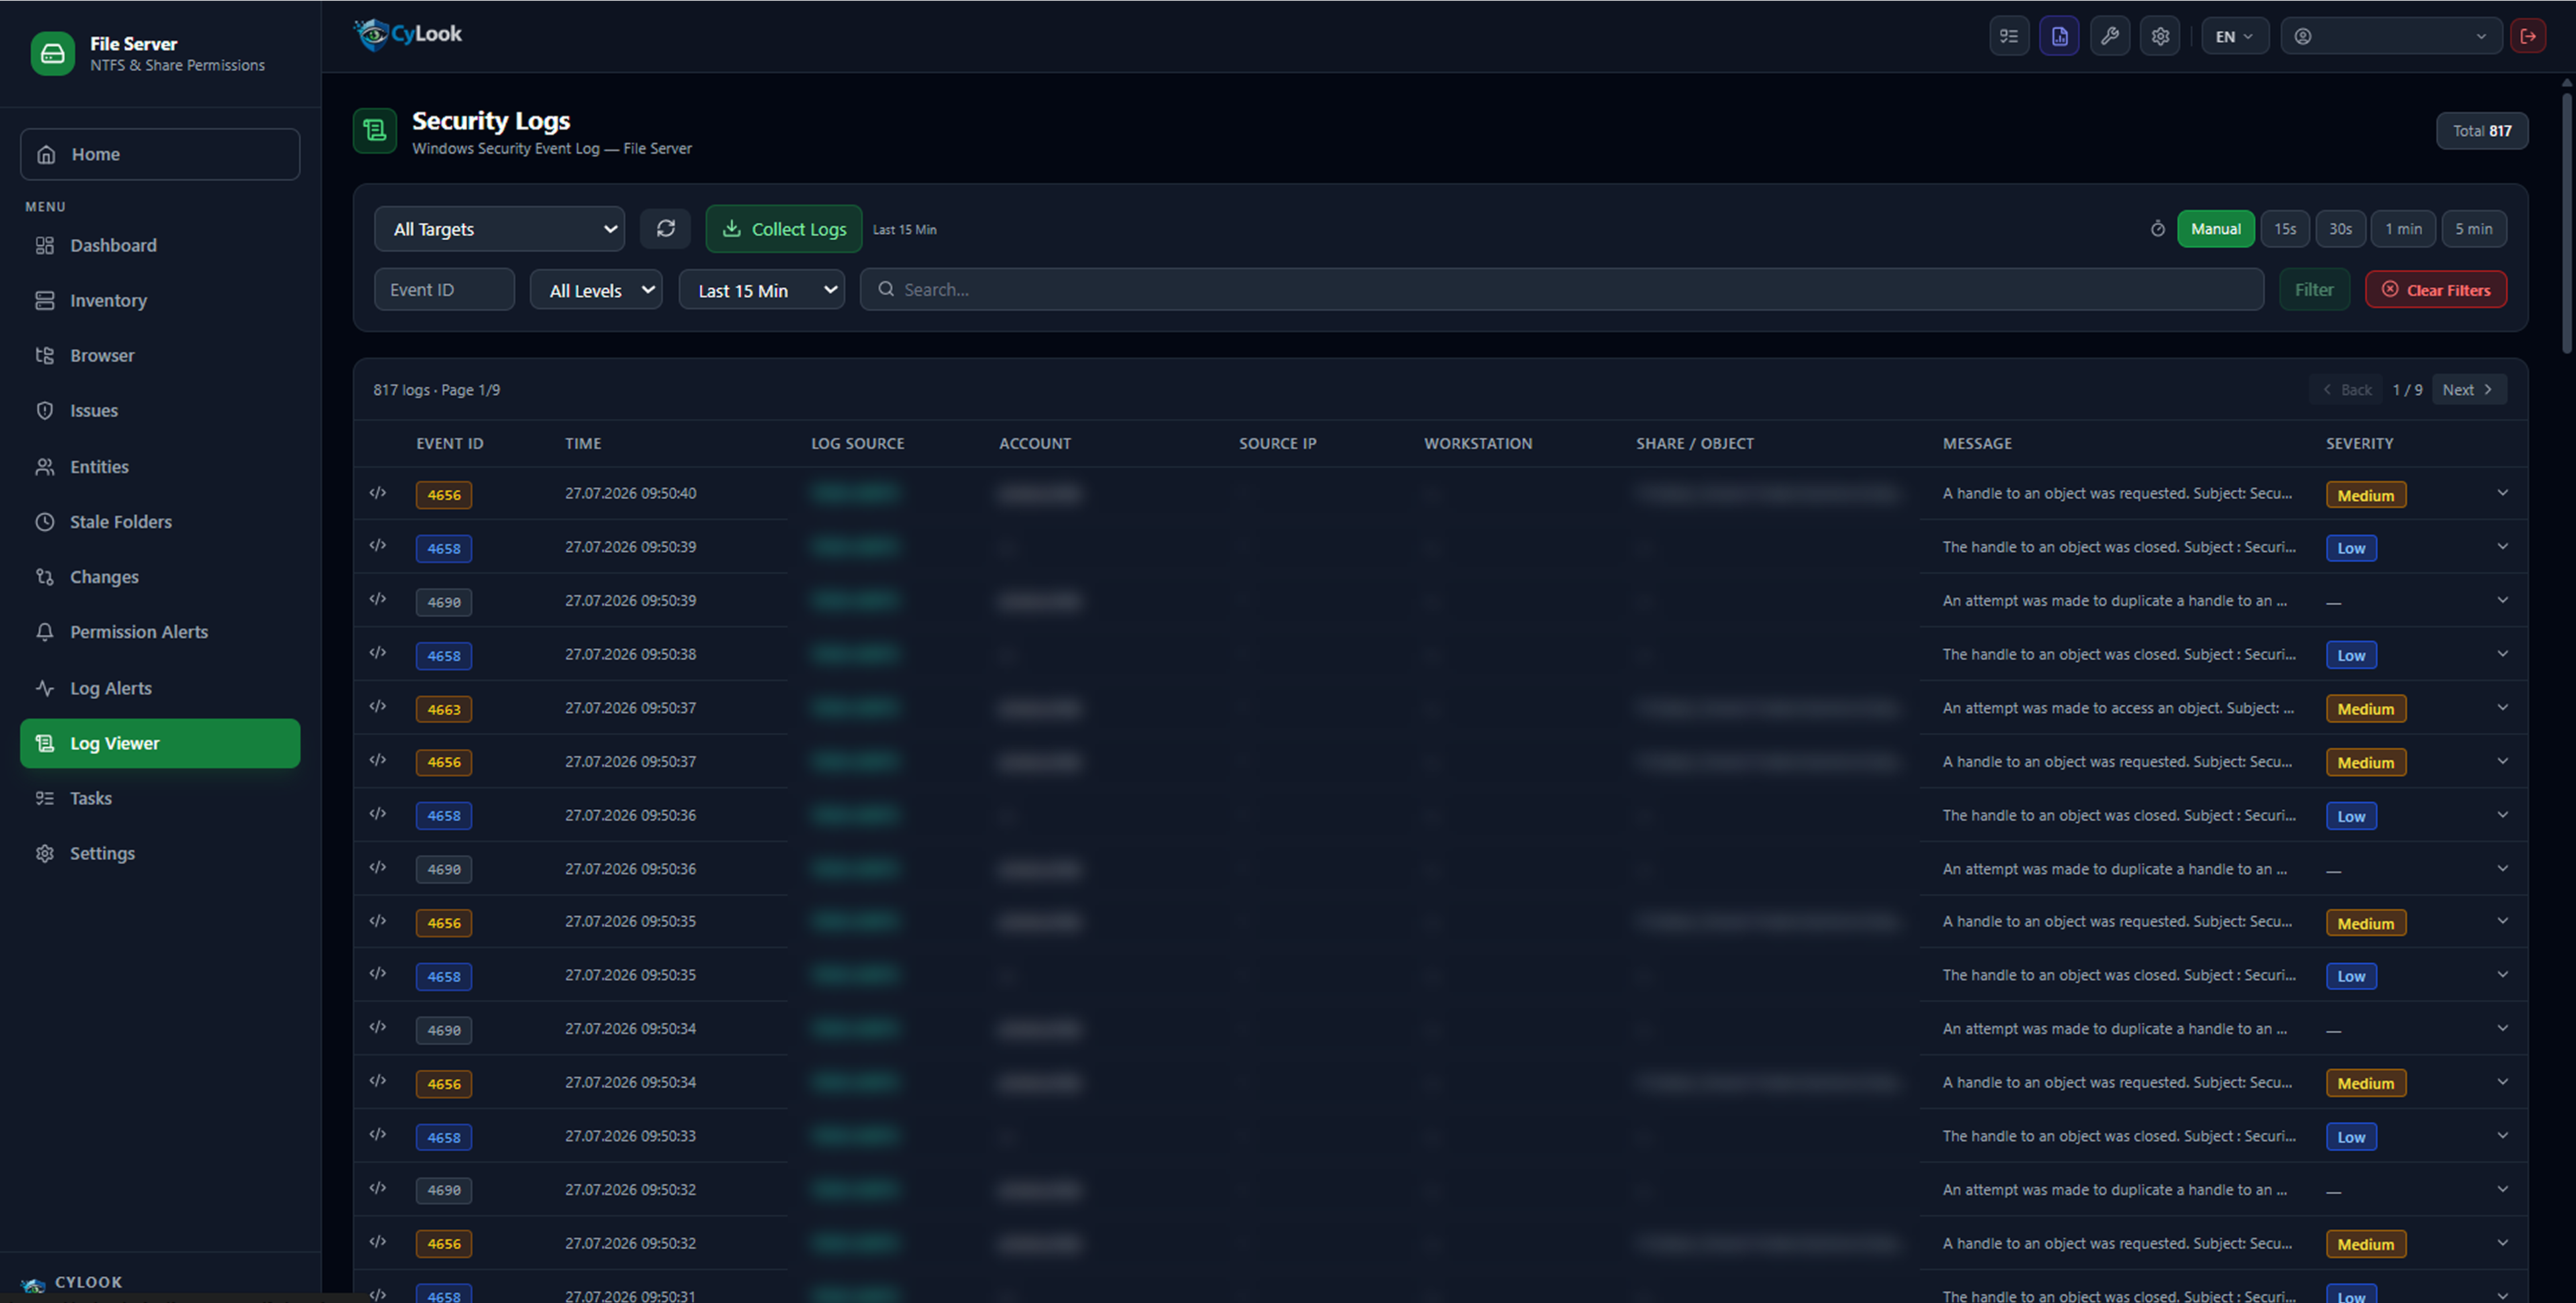Open Changes in the sidebar
The width and height of the screenshot is (2576, 1303).
pos(160,577)
